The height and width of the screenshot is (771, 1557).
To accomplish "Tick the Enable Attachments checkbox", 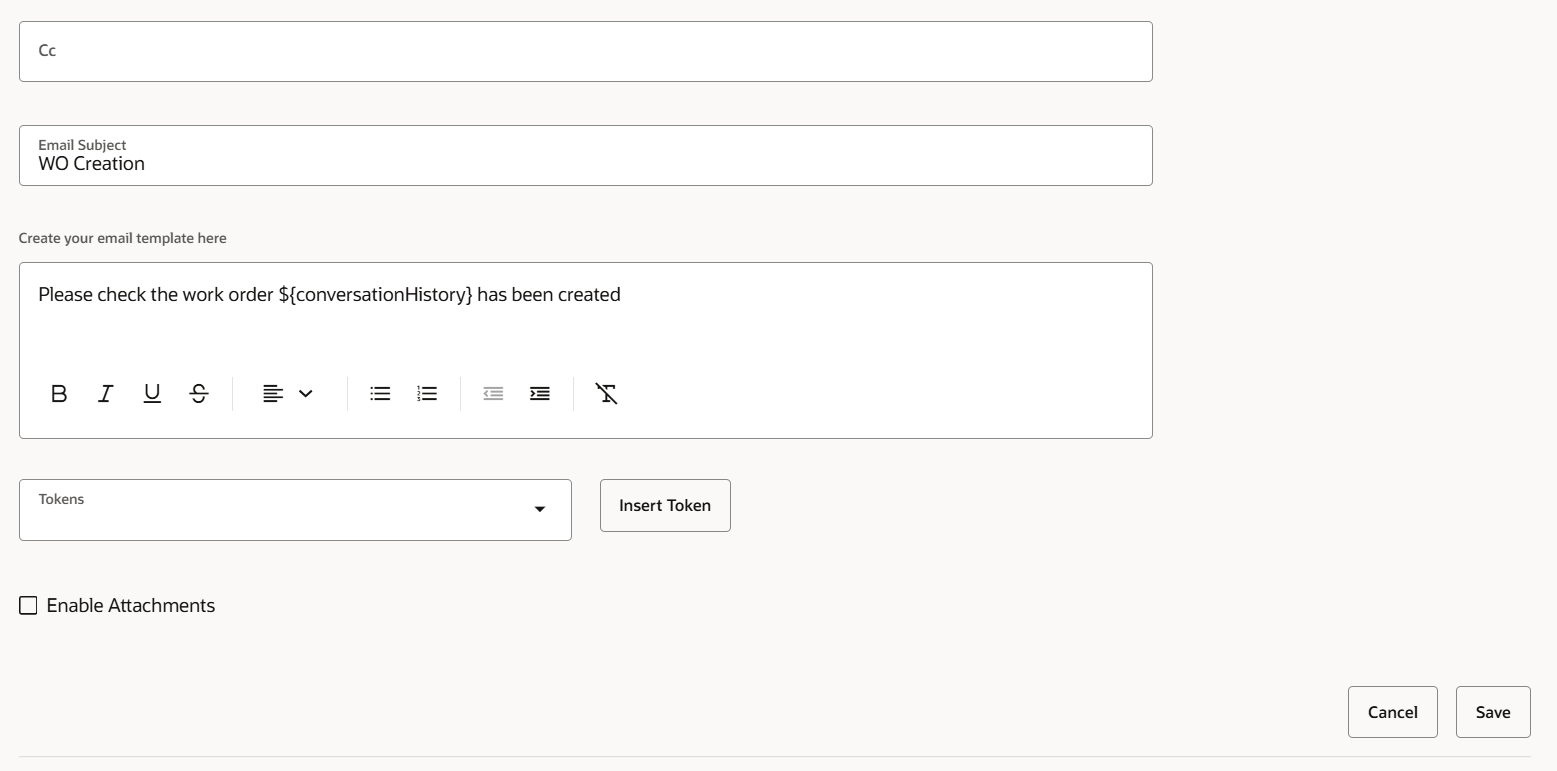I will [x=28, y=606].
